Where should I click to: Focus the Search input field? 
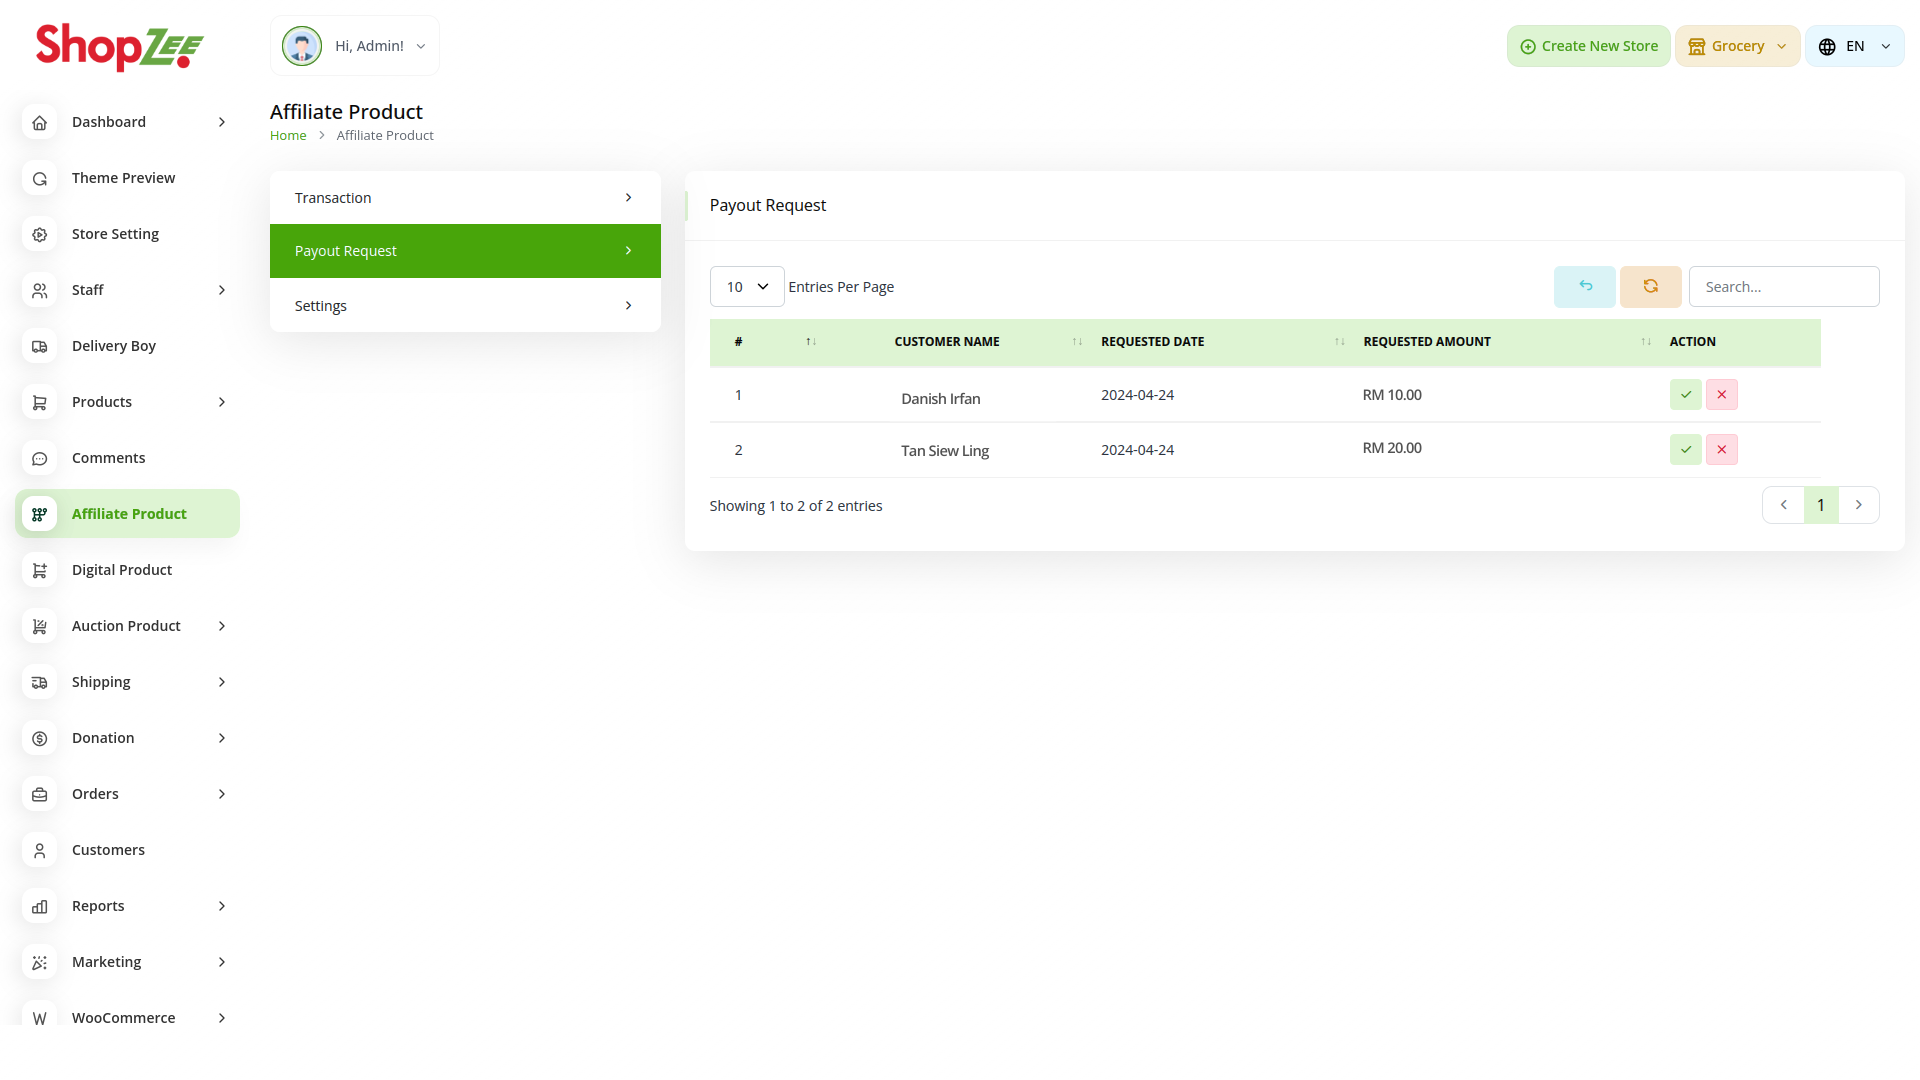tap(1783, 287)
